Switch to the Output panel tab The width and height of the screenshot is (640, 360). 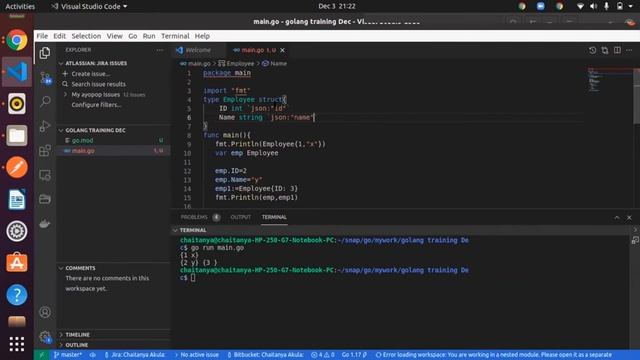240,217
